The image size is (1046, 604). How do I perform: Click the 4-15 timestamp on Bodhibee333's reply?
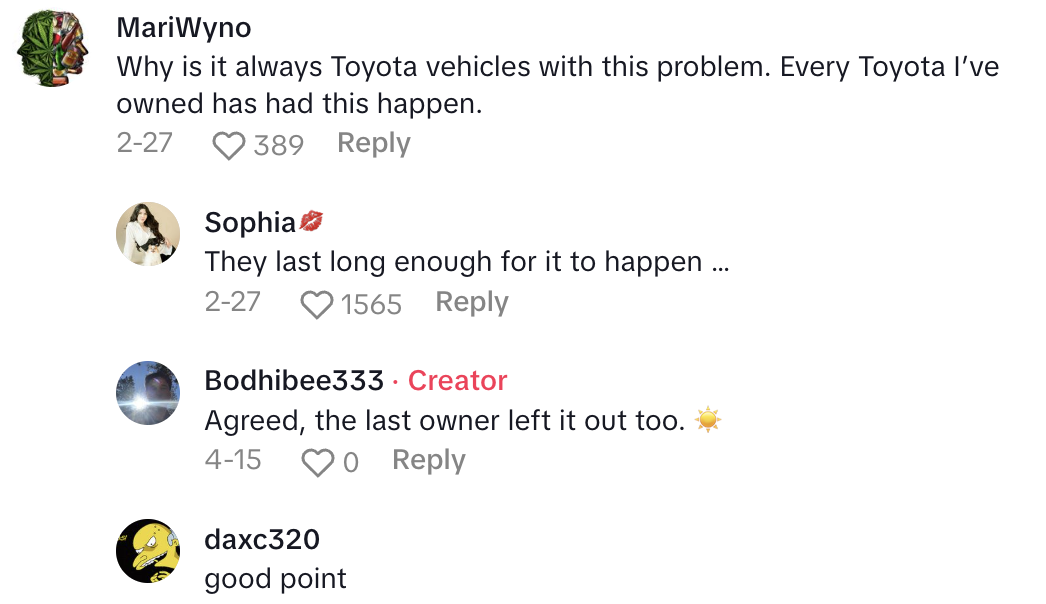click(230, 461)
